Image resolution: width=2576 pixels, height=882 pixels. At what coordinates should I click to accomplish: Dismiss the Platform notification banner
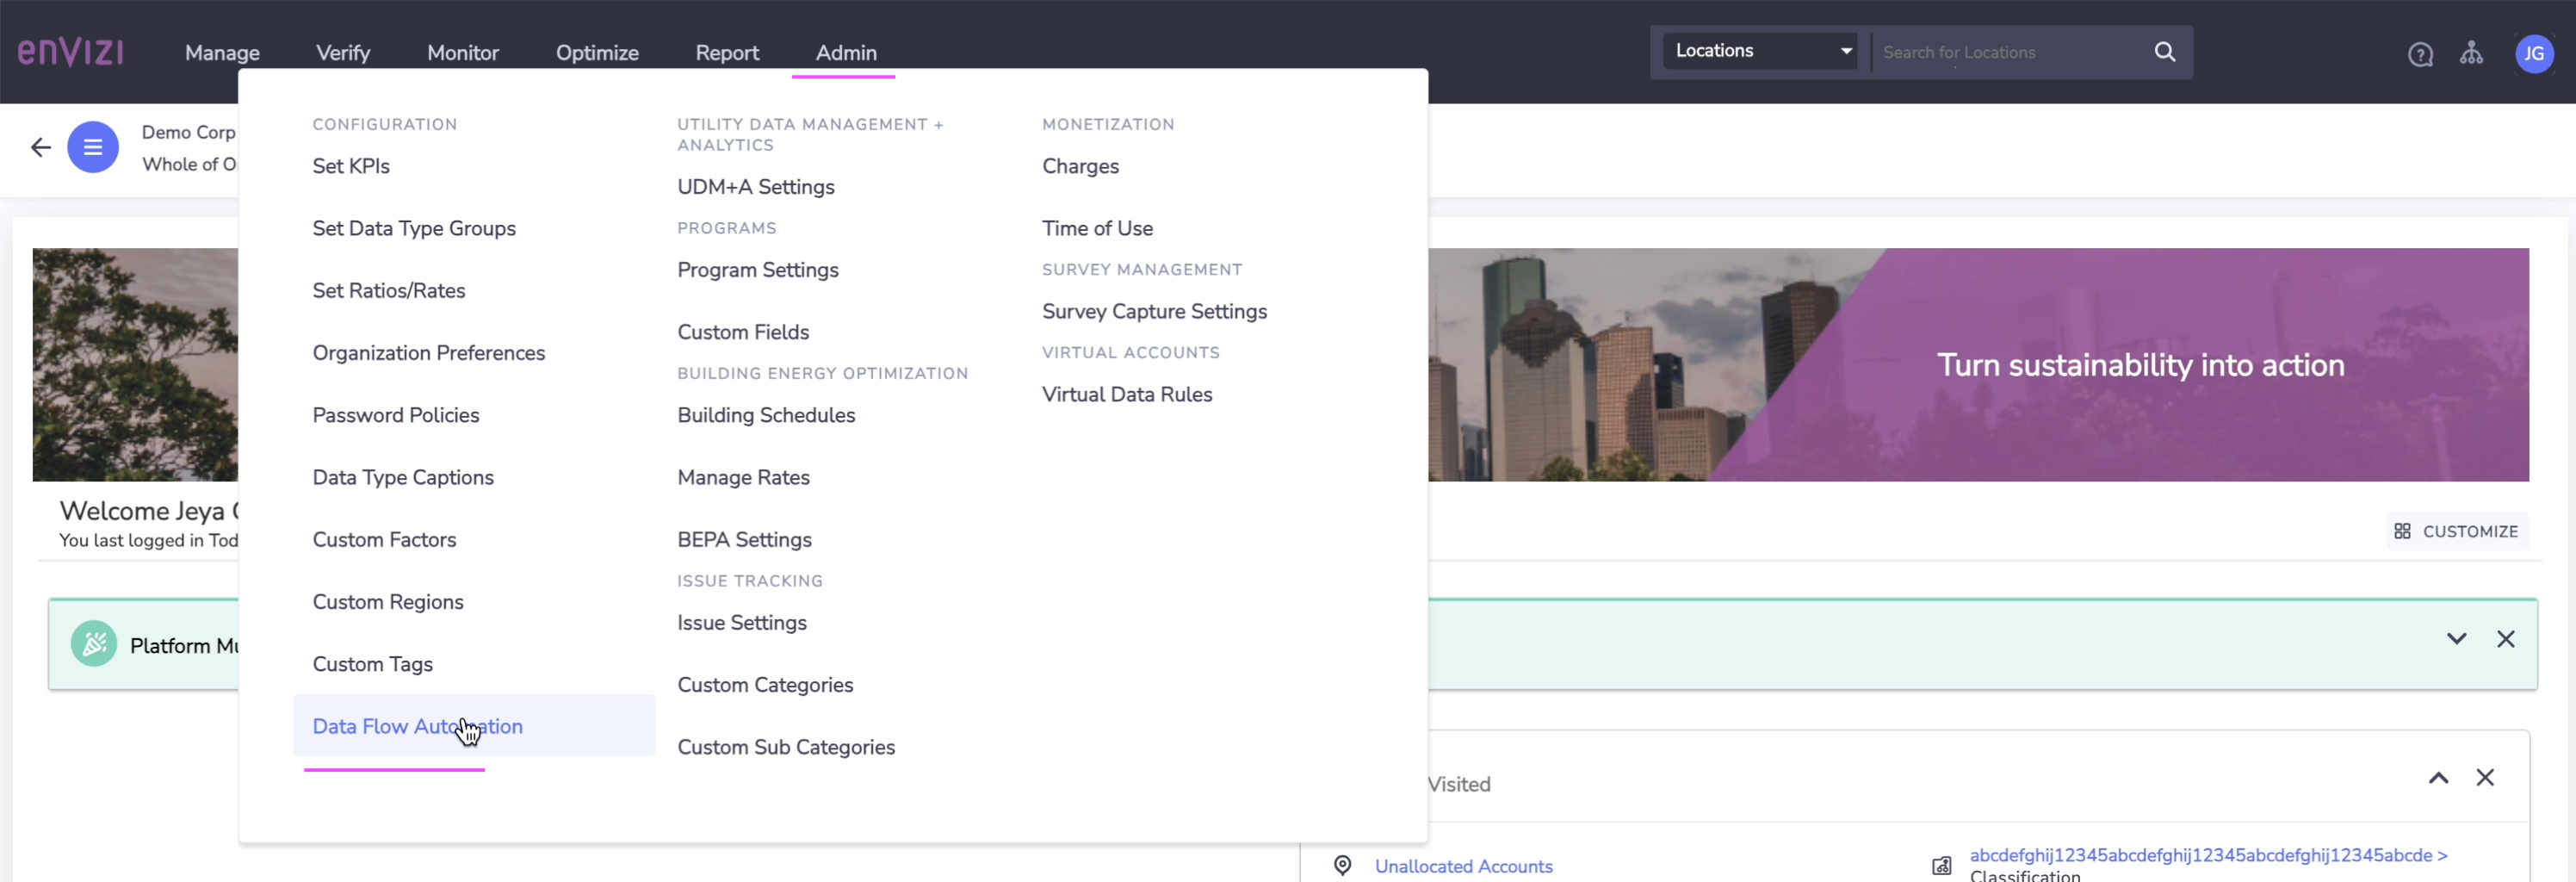(2505, 639)
